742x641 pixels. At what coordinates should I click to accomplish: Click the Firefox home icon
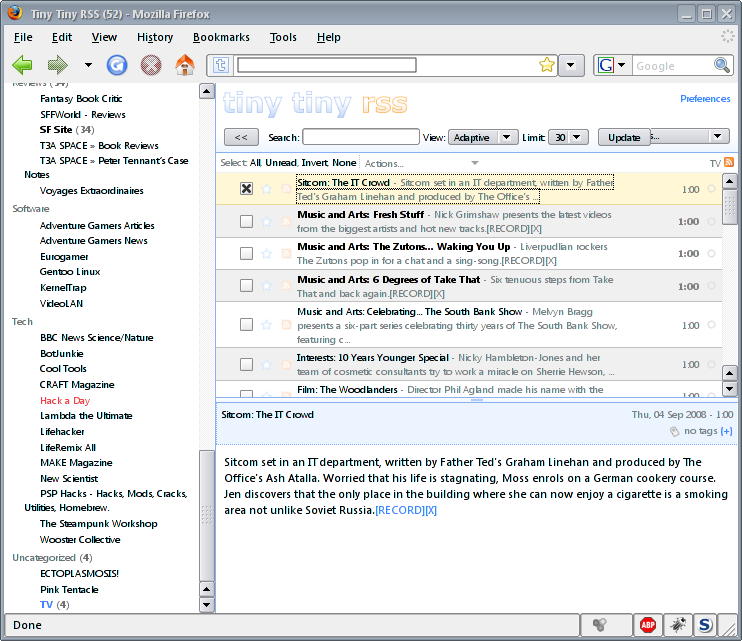[x=184, y=66]
